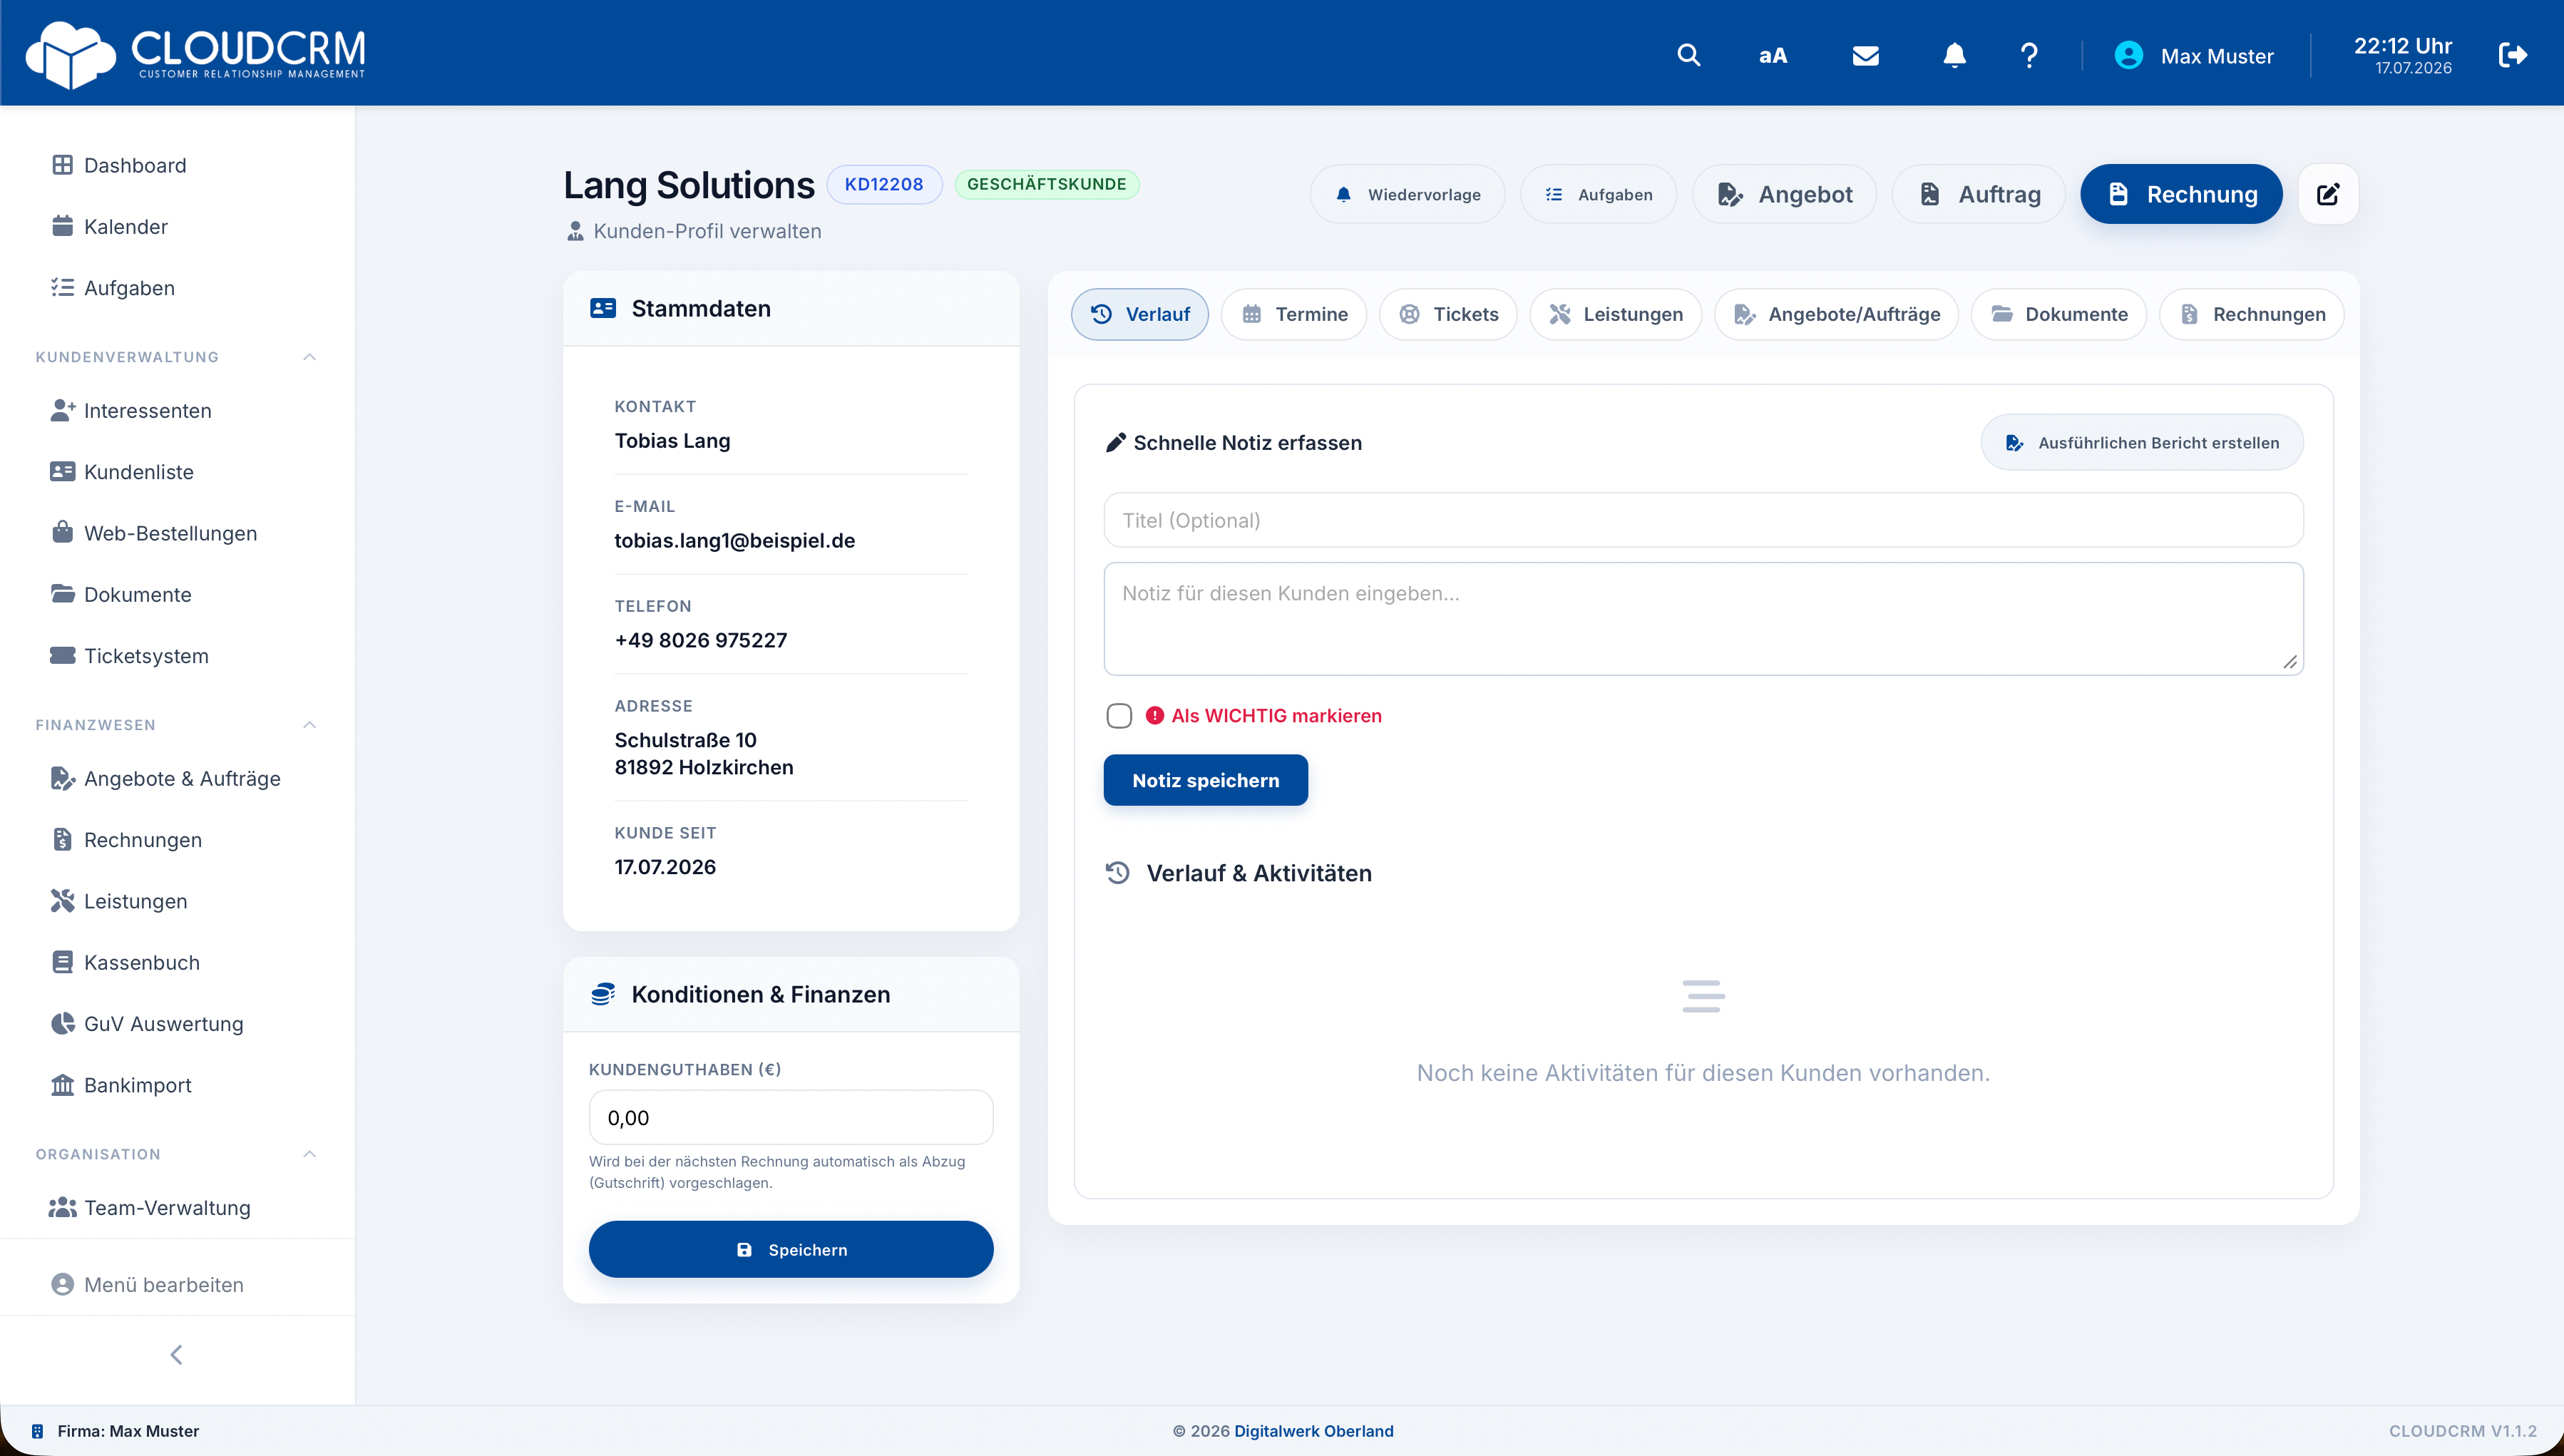Click the Stammdaten card header icon
2564x1456 pixels.
pos(603,308)
